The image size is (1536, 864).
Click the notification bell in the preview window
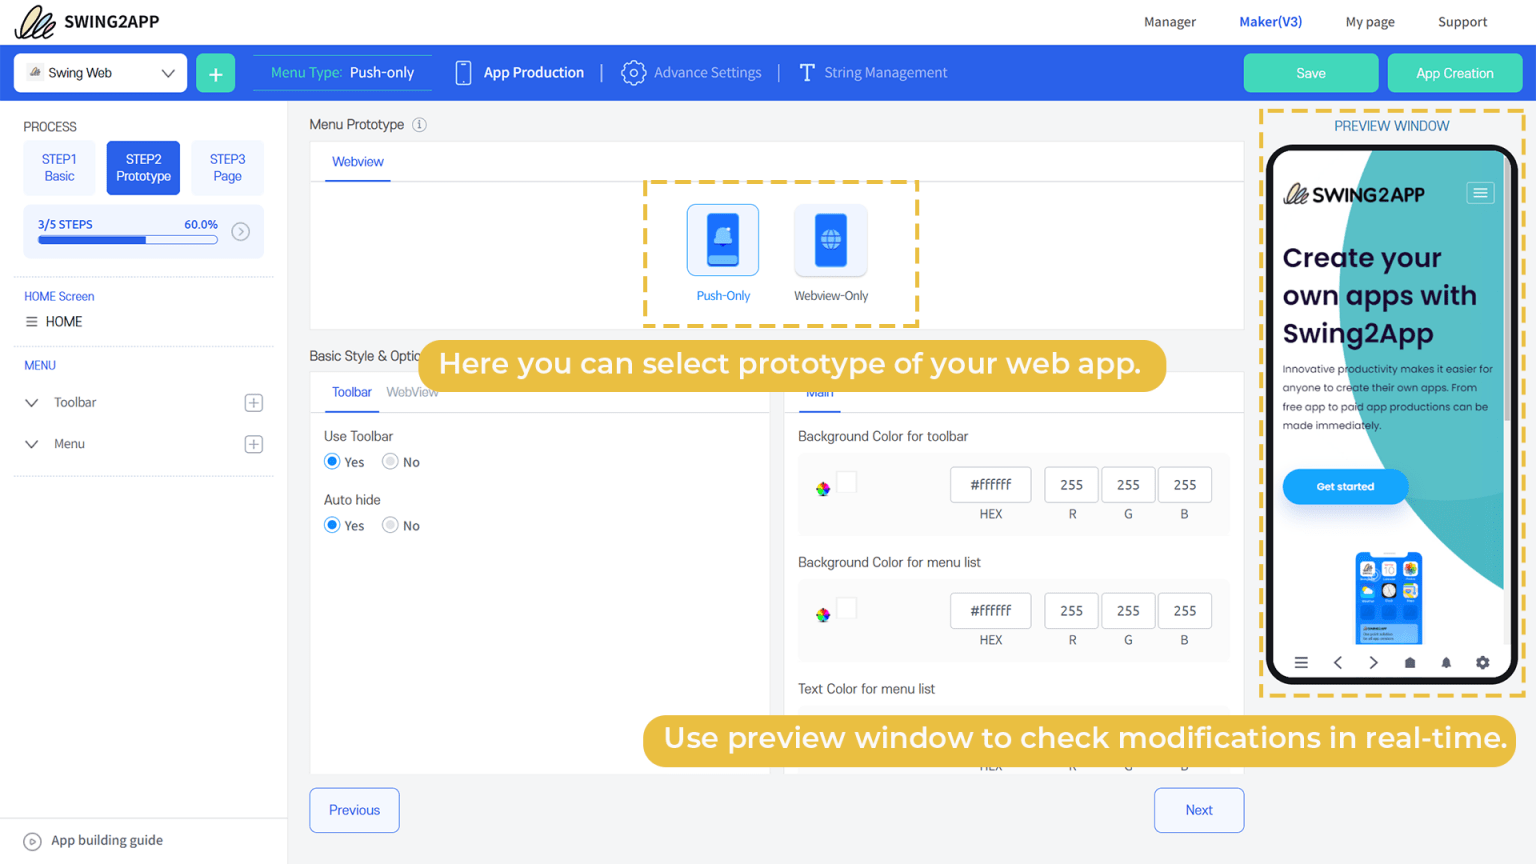pyautogui.click(x=1445, y=662)
